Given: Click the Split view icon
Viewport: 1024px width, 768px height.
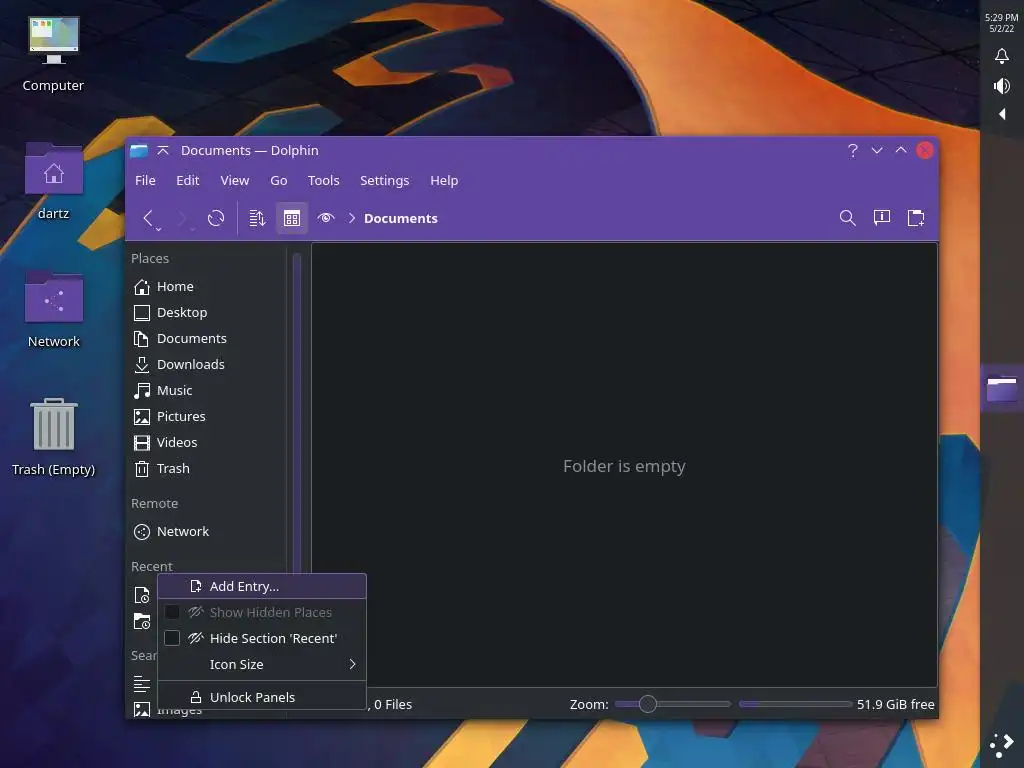Looking at the screenshot, I should [916, 218].
